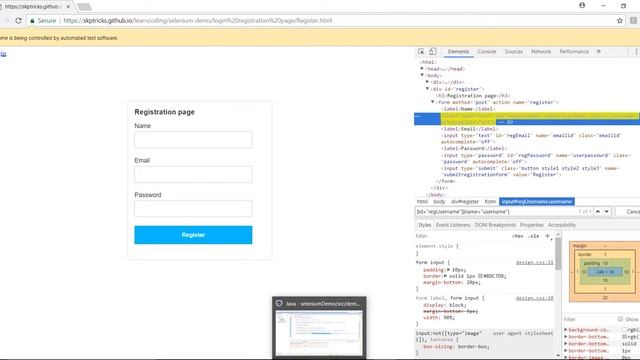Click the Styles Filter field
Screen dimensions: 640x360
(461, 236)
